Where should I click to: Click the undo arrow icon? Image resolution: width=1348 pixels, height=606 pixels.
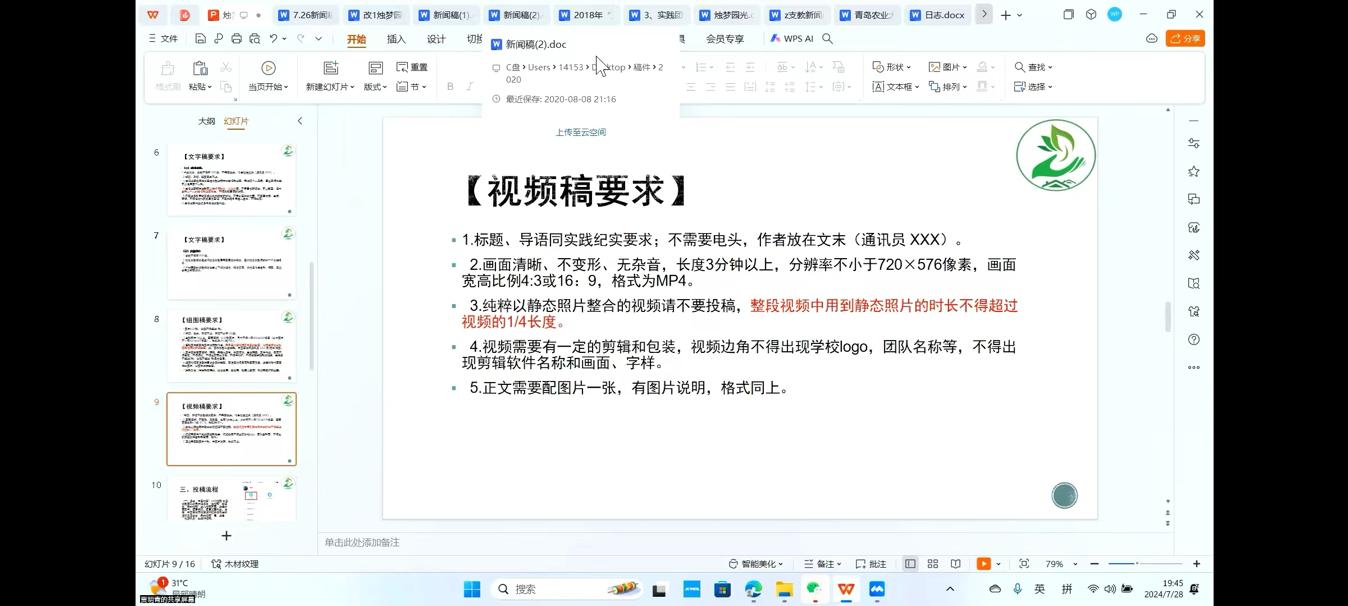pos(273,39)
